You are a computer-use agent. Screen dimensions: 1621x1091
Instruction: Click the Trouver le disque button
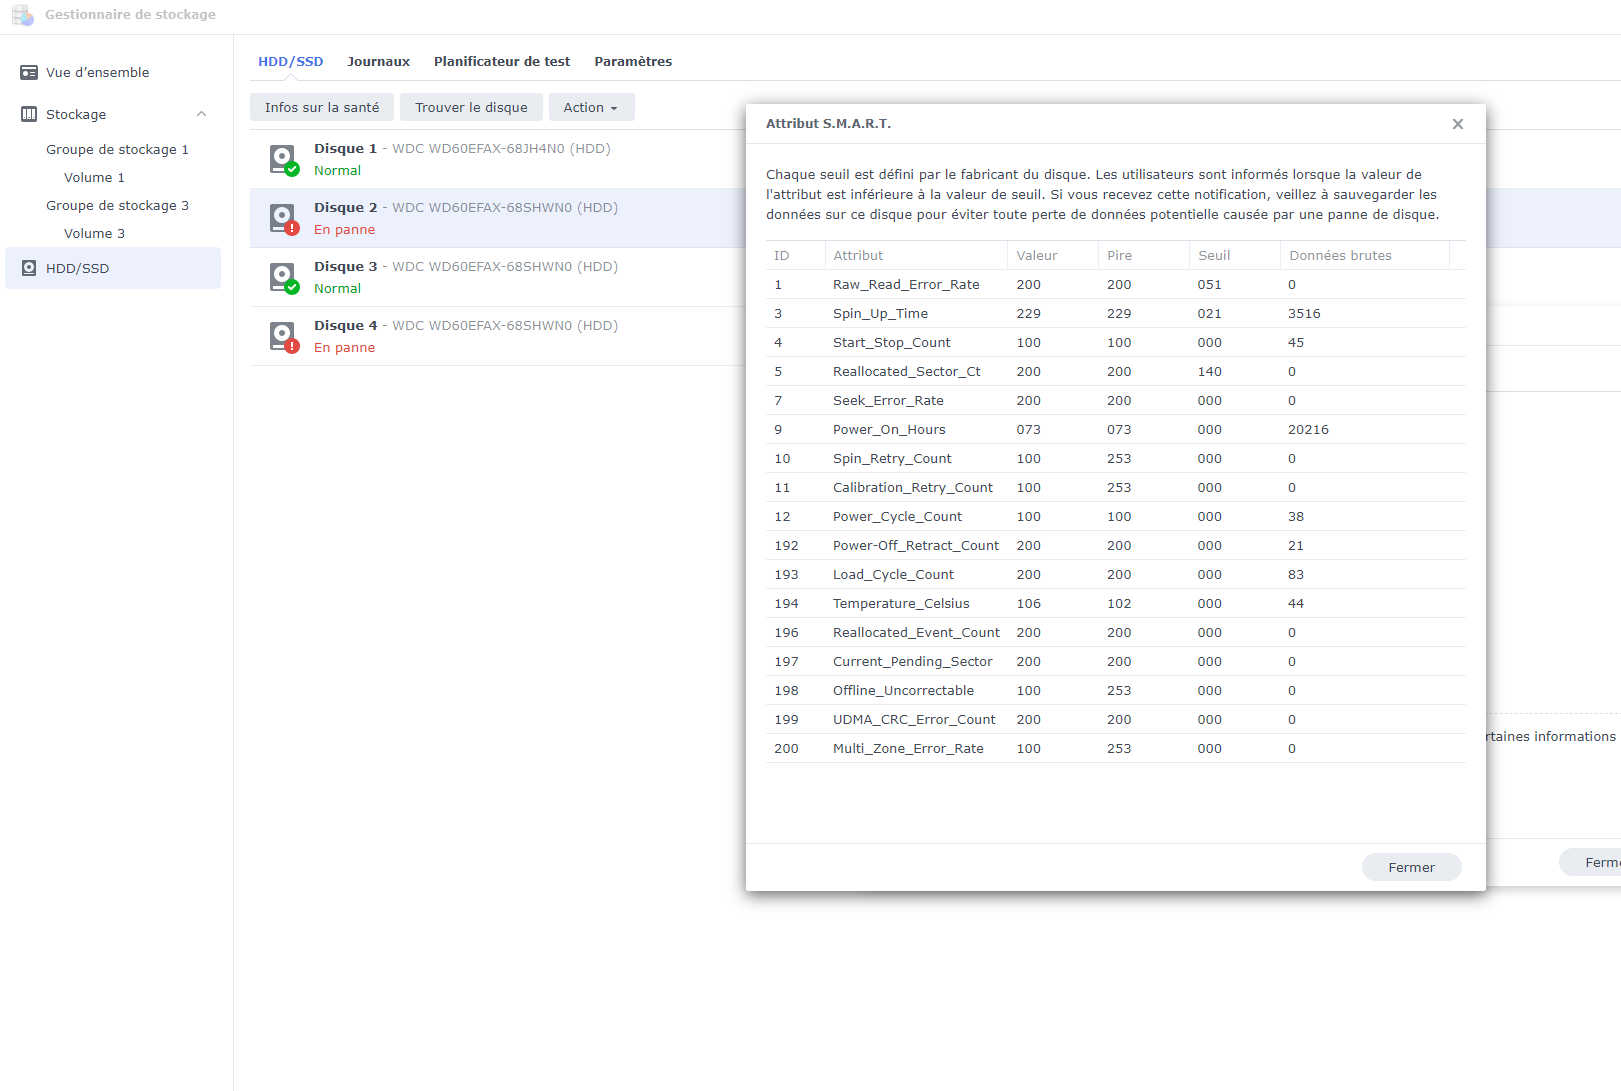[471, 108]
